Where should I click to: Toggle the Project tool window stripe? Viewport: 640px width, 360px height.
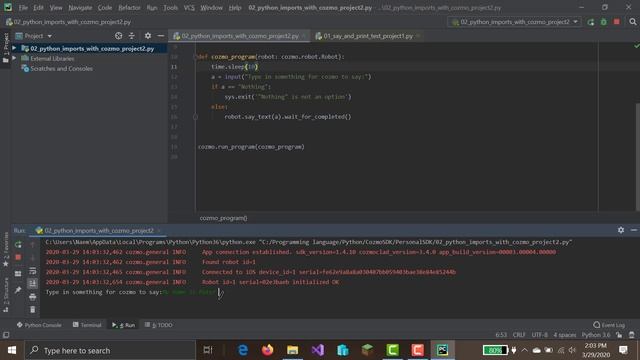tap(6, 48)
